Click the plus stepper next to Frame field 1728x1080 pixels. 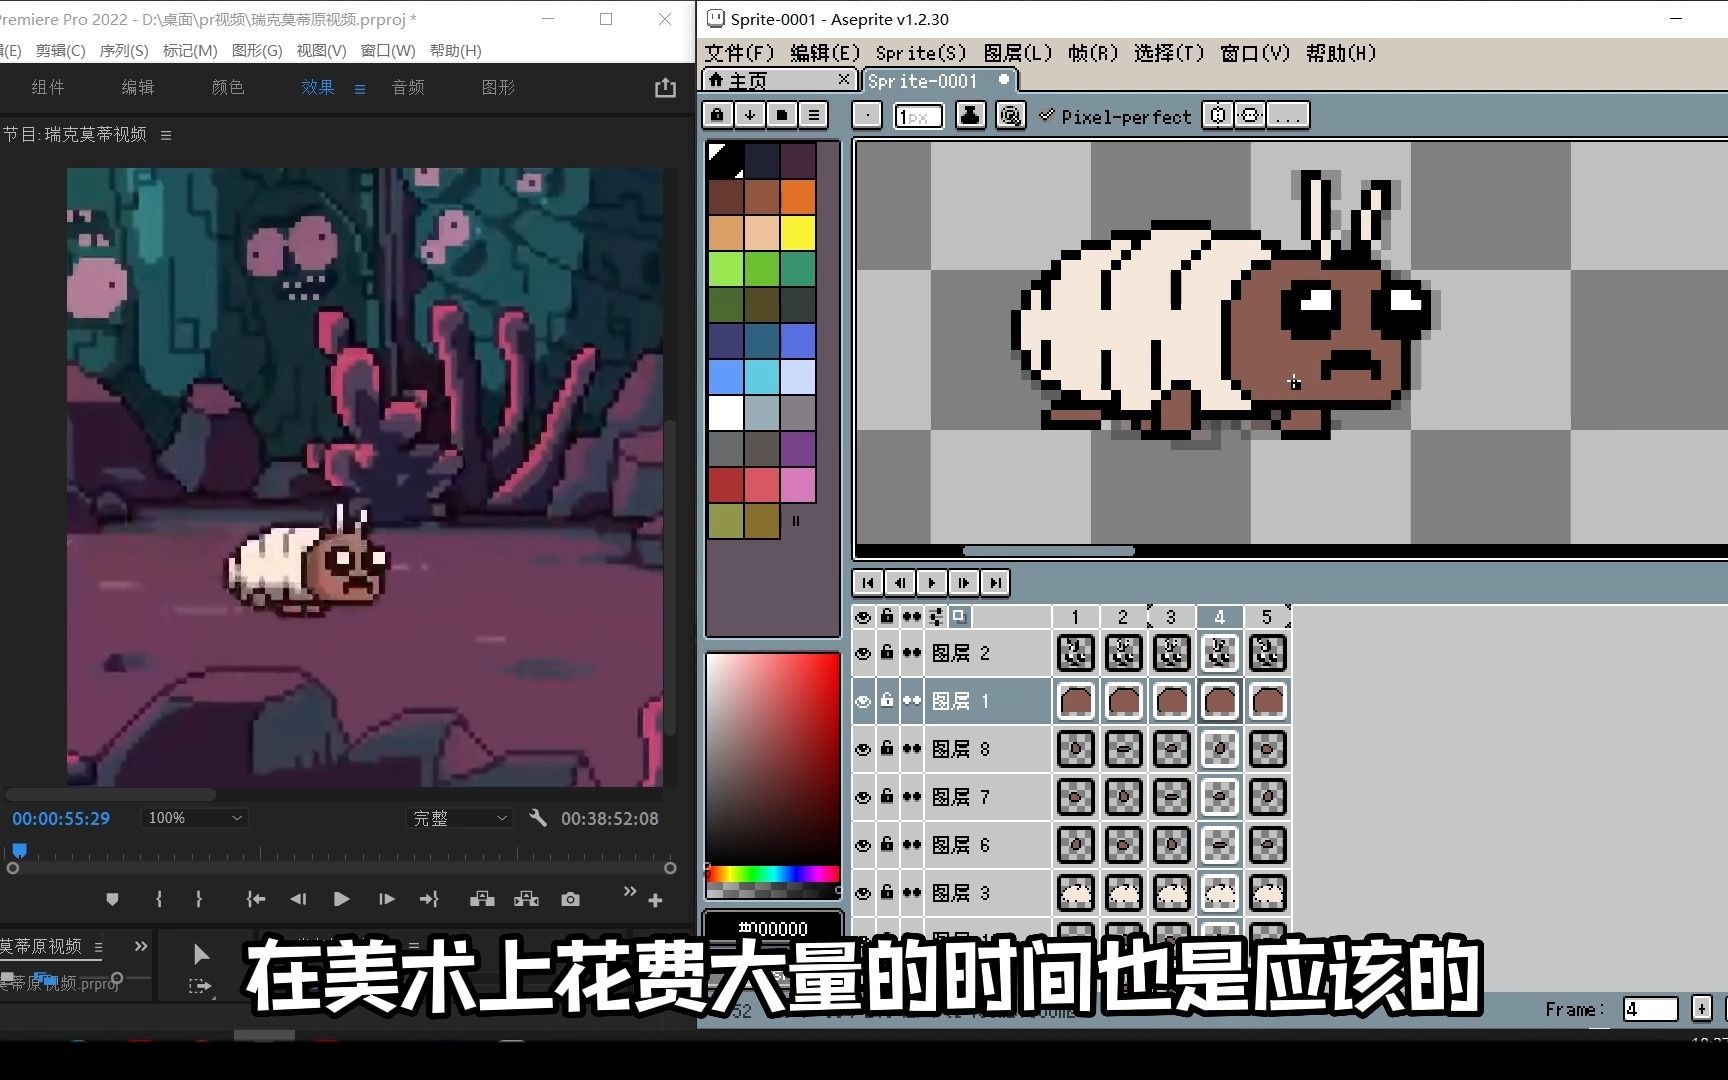[x=1702, y=1009]
